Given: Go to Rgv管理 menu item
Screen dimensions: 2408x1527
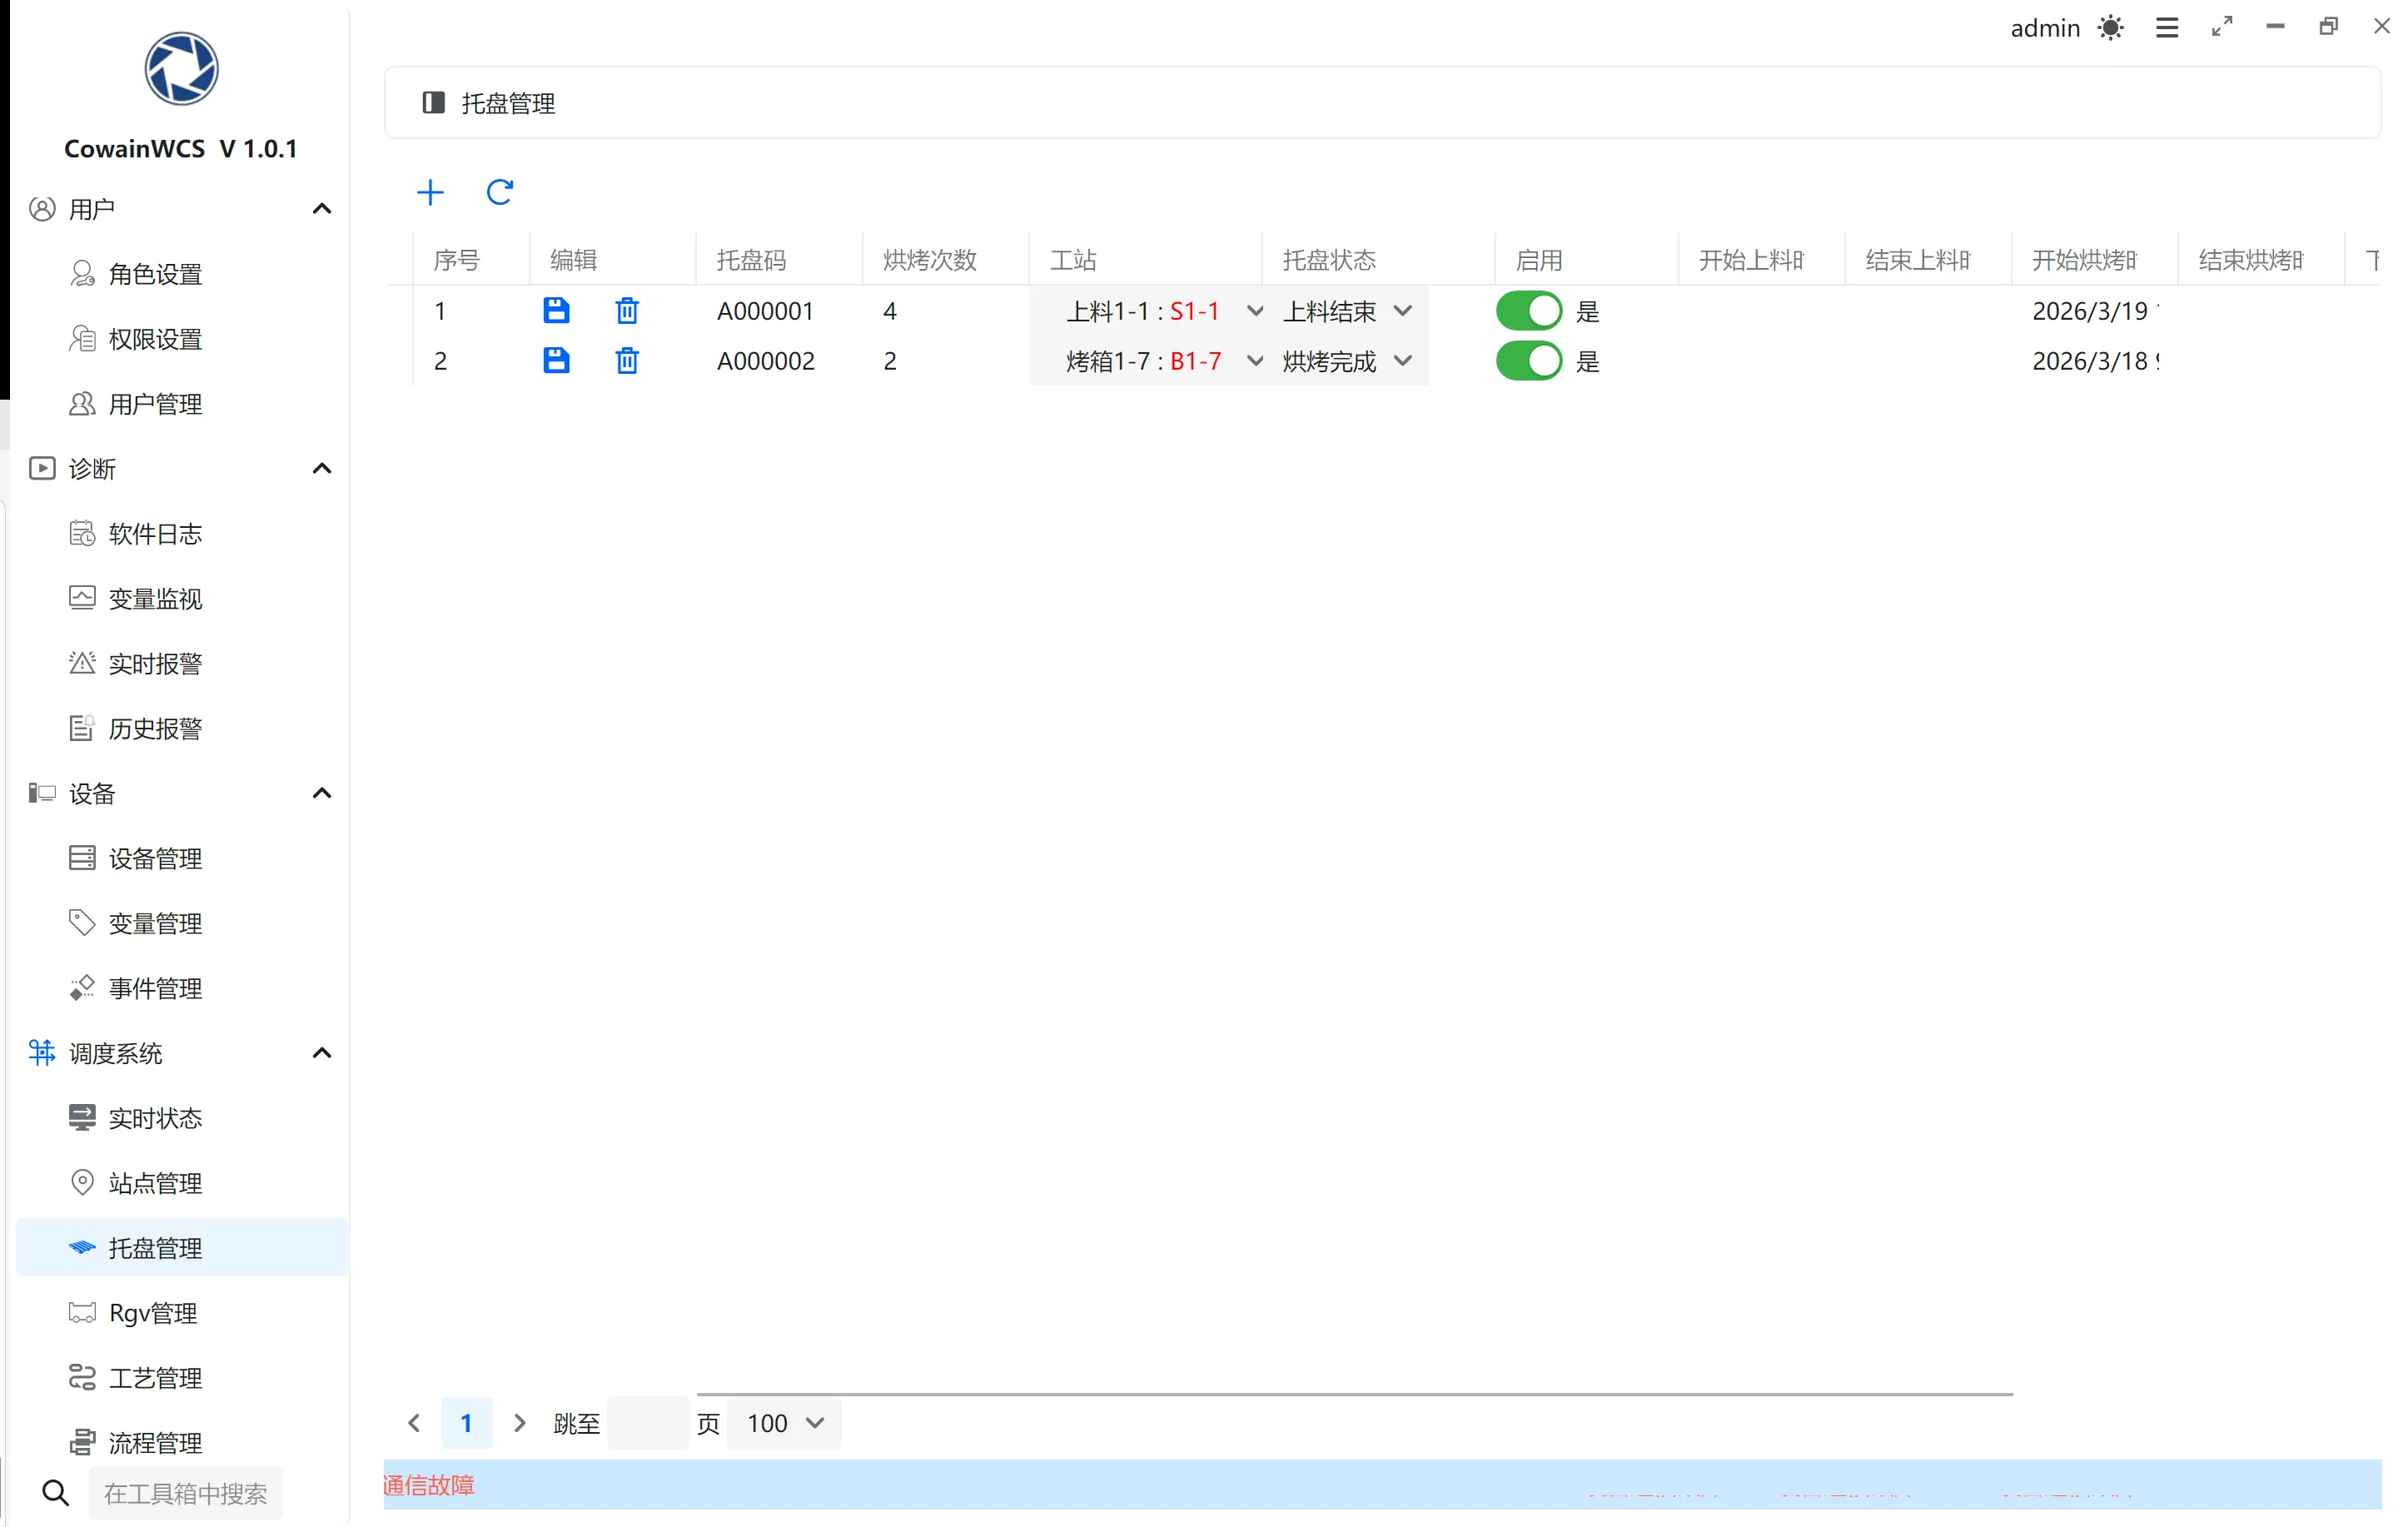Looking at the screenshot, I should 153,1313.
